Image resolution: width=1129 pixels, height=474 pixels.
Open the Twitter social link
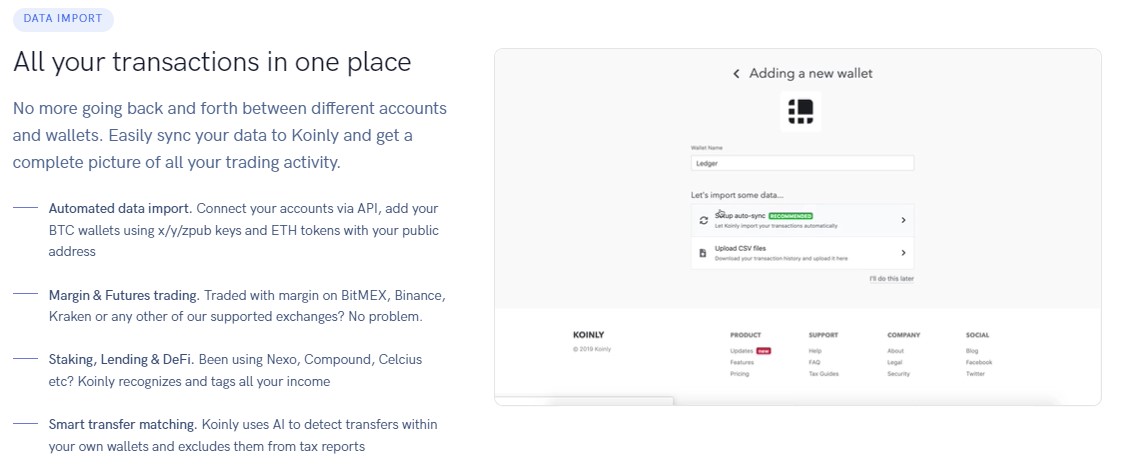(975, 373)
